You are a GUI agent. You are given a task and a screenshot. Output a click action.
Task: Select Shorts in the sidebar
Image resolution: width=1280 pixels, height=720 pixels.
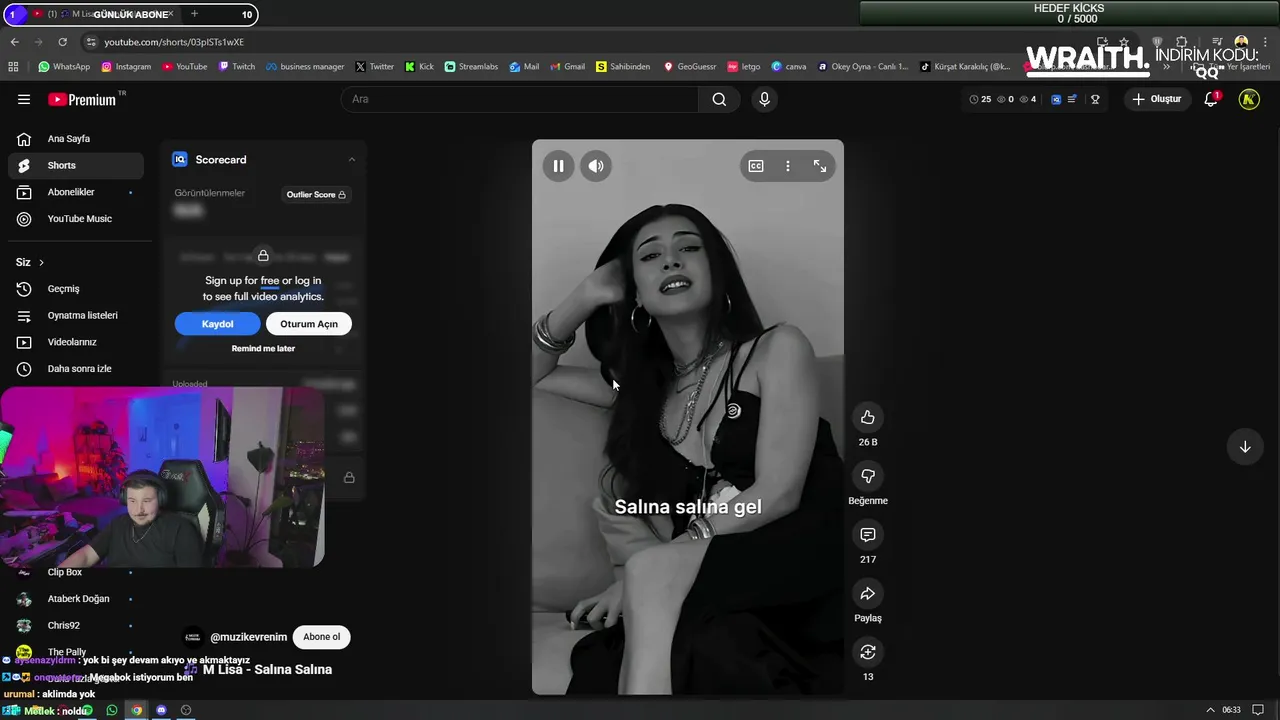pos(76,165)
